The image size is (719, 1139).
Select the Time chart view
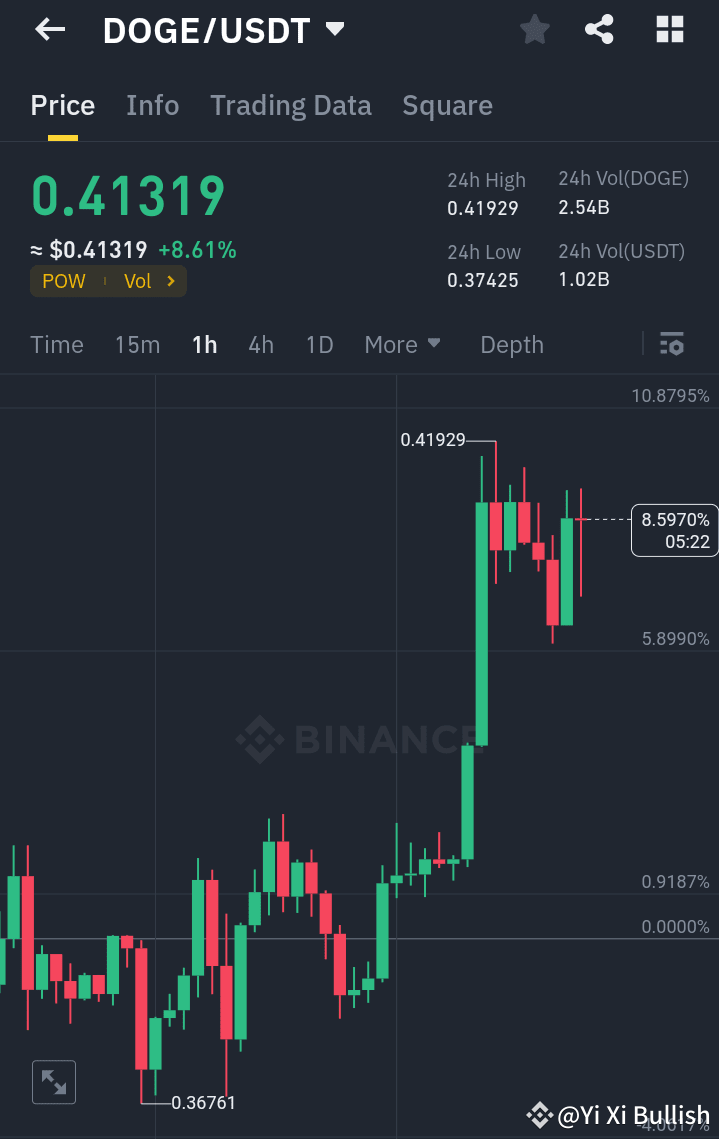point(56,344)
